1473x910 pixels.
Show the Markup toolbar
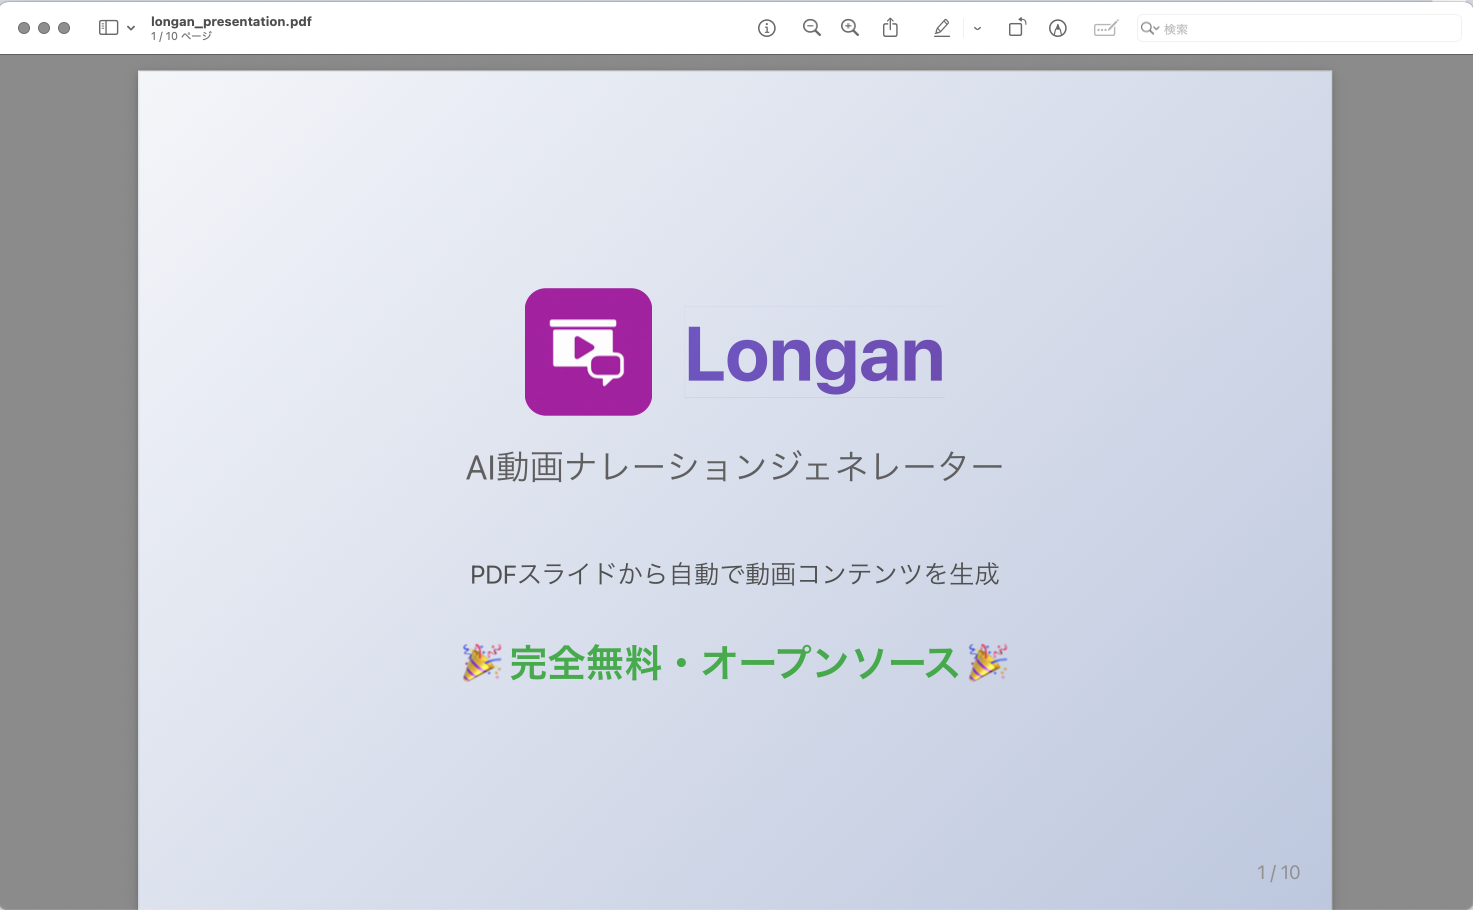coord(1058,28)
